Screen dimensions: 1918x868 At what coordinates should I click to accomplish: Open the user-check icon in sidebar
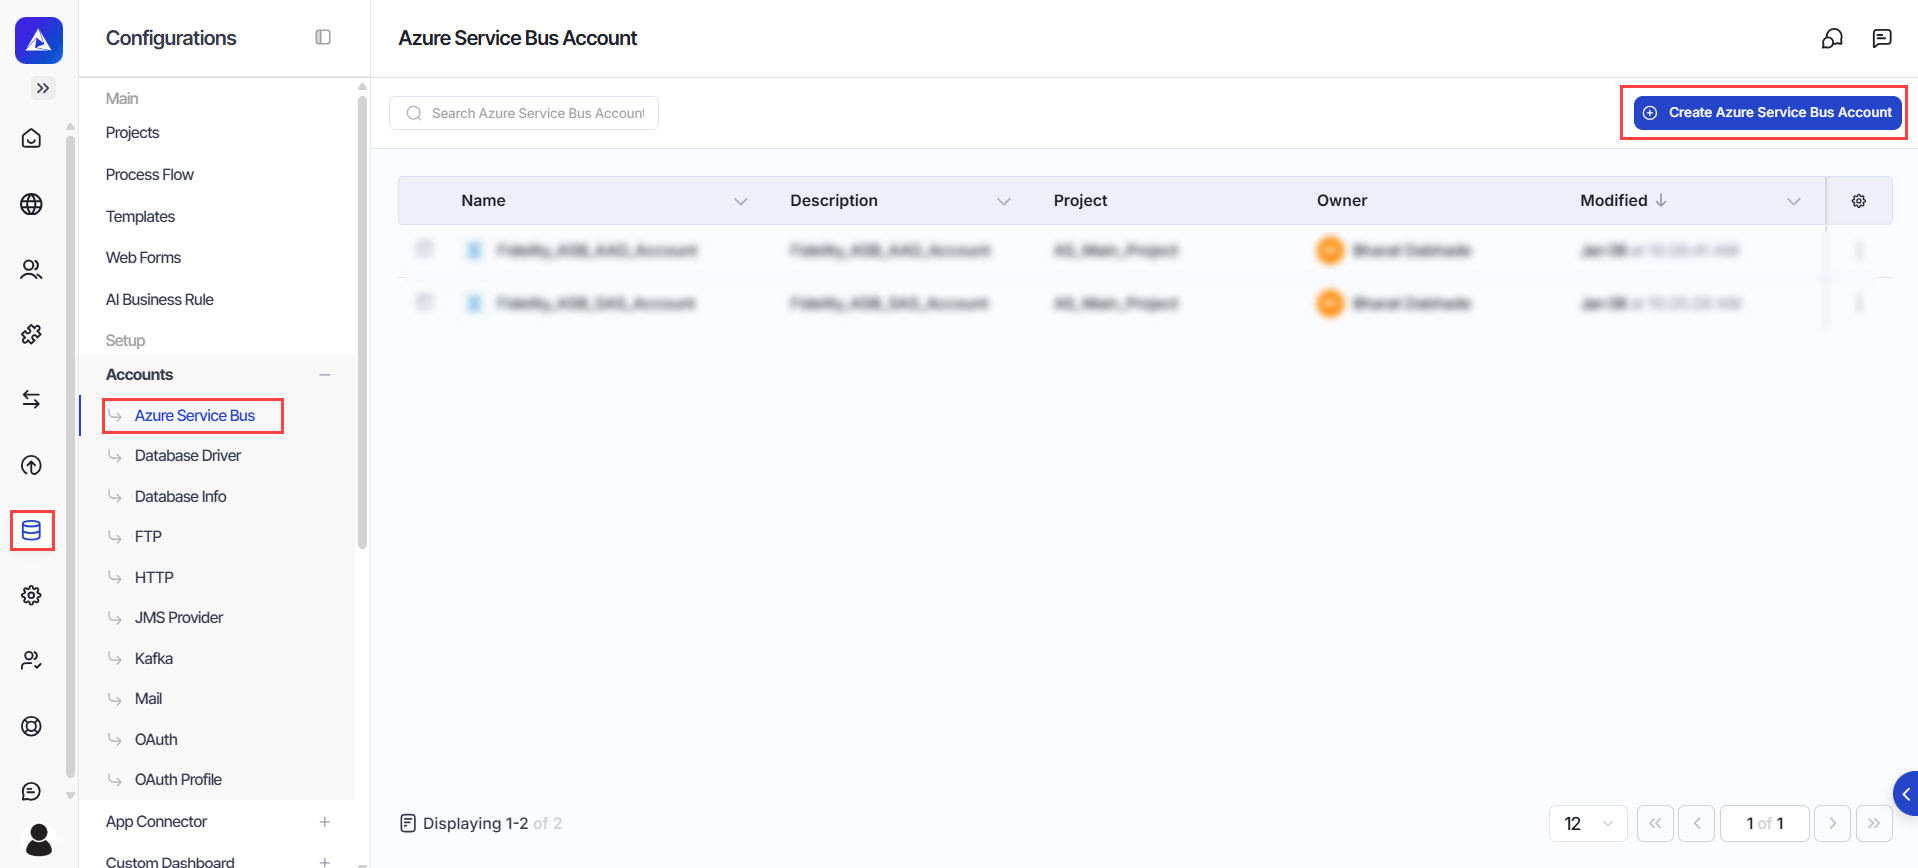point(32,660)
